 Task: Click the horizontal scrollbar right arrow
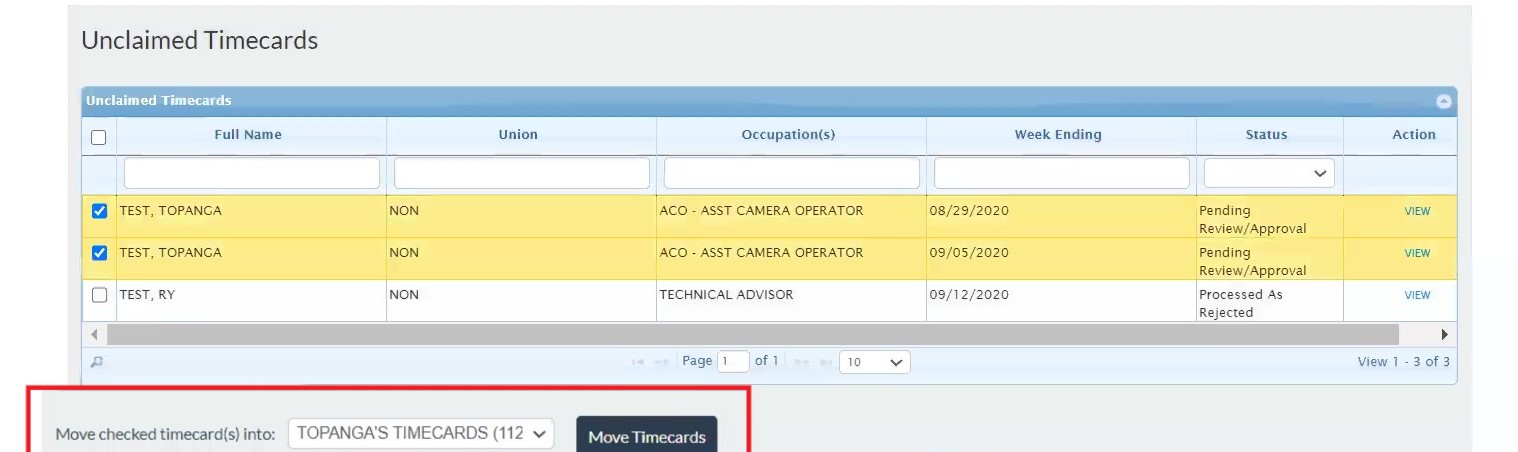point(1444,334)
